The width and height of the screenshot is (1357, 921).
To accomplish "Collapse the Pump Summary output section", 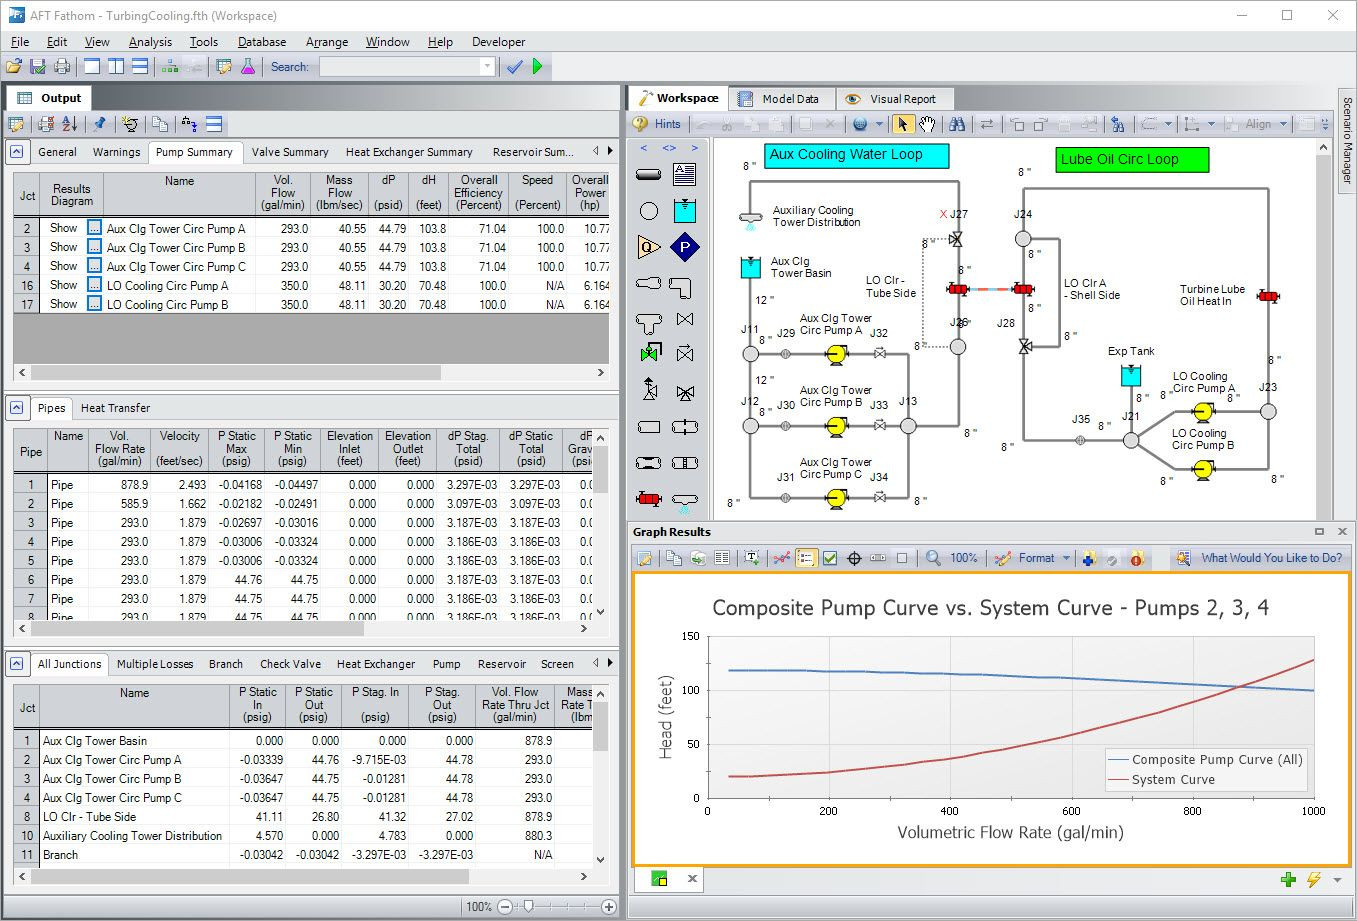I will pyautogui.click(x=17, y=152).
